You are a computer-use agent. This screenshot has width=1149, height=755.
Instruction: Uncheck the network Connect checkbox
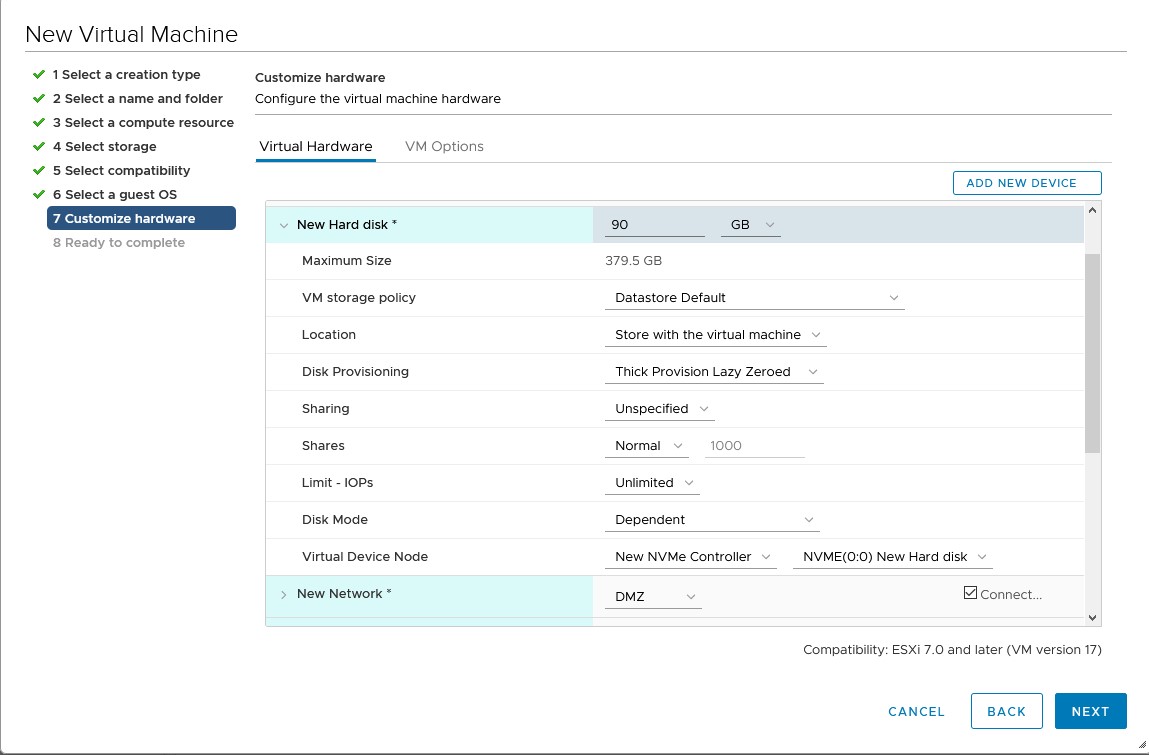tap(970, 591)
